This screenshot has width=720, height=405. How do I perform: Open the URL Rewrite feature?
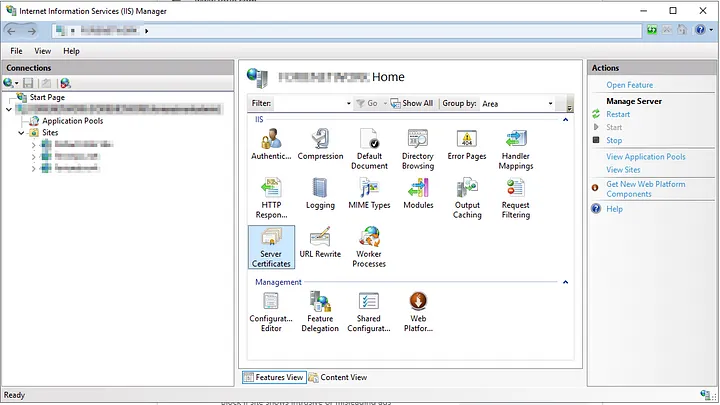coord(320,242)
